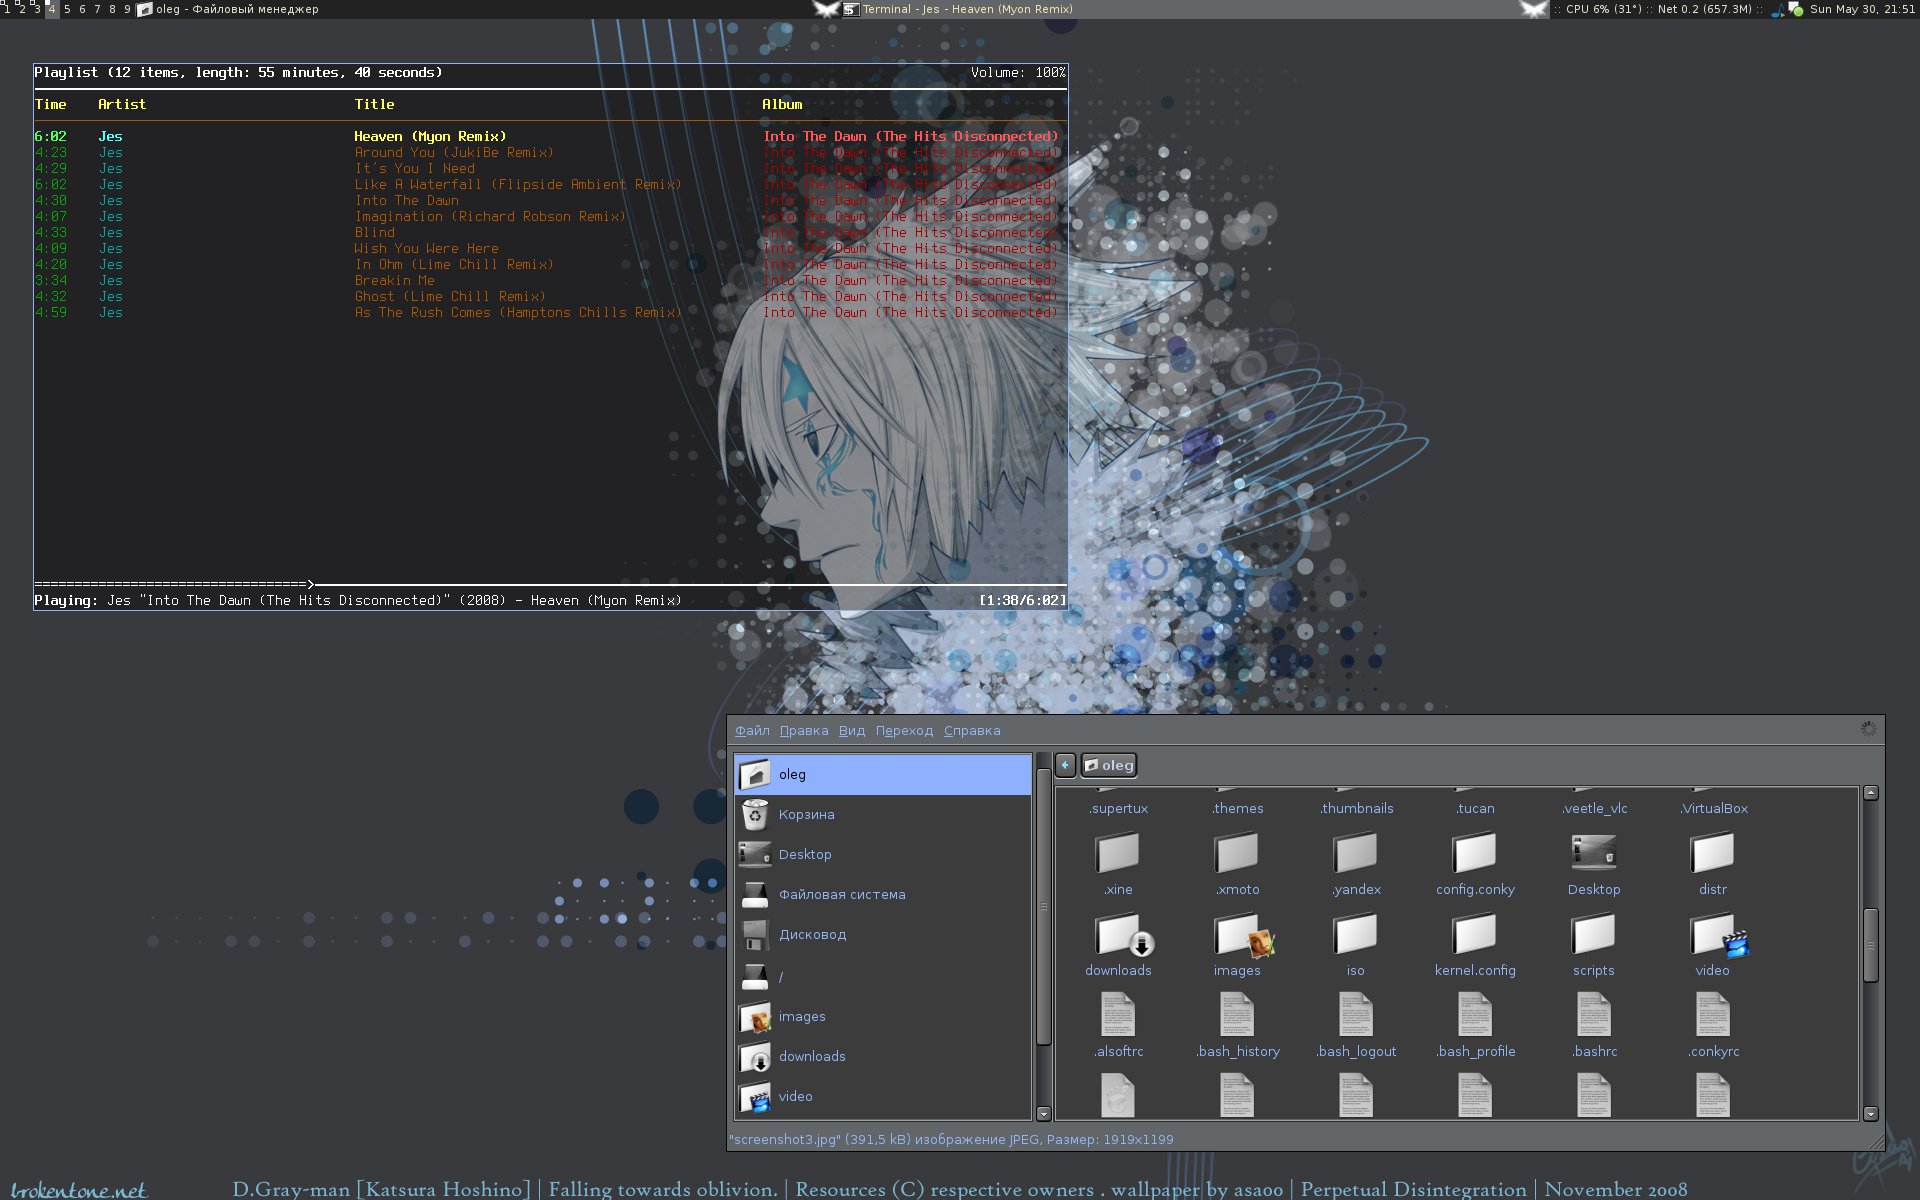Open the .xmoto folder icon
The height and width of the screenshot is (1200, 1920).
tap(1237, 853)
